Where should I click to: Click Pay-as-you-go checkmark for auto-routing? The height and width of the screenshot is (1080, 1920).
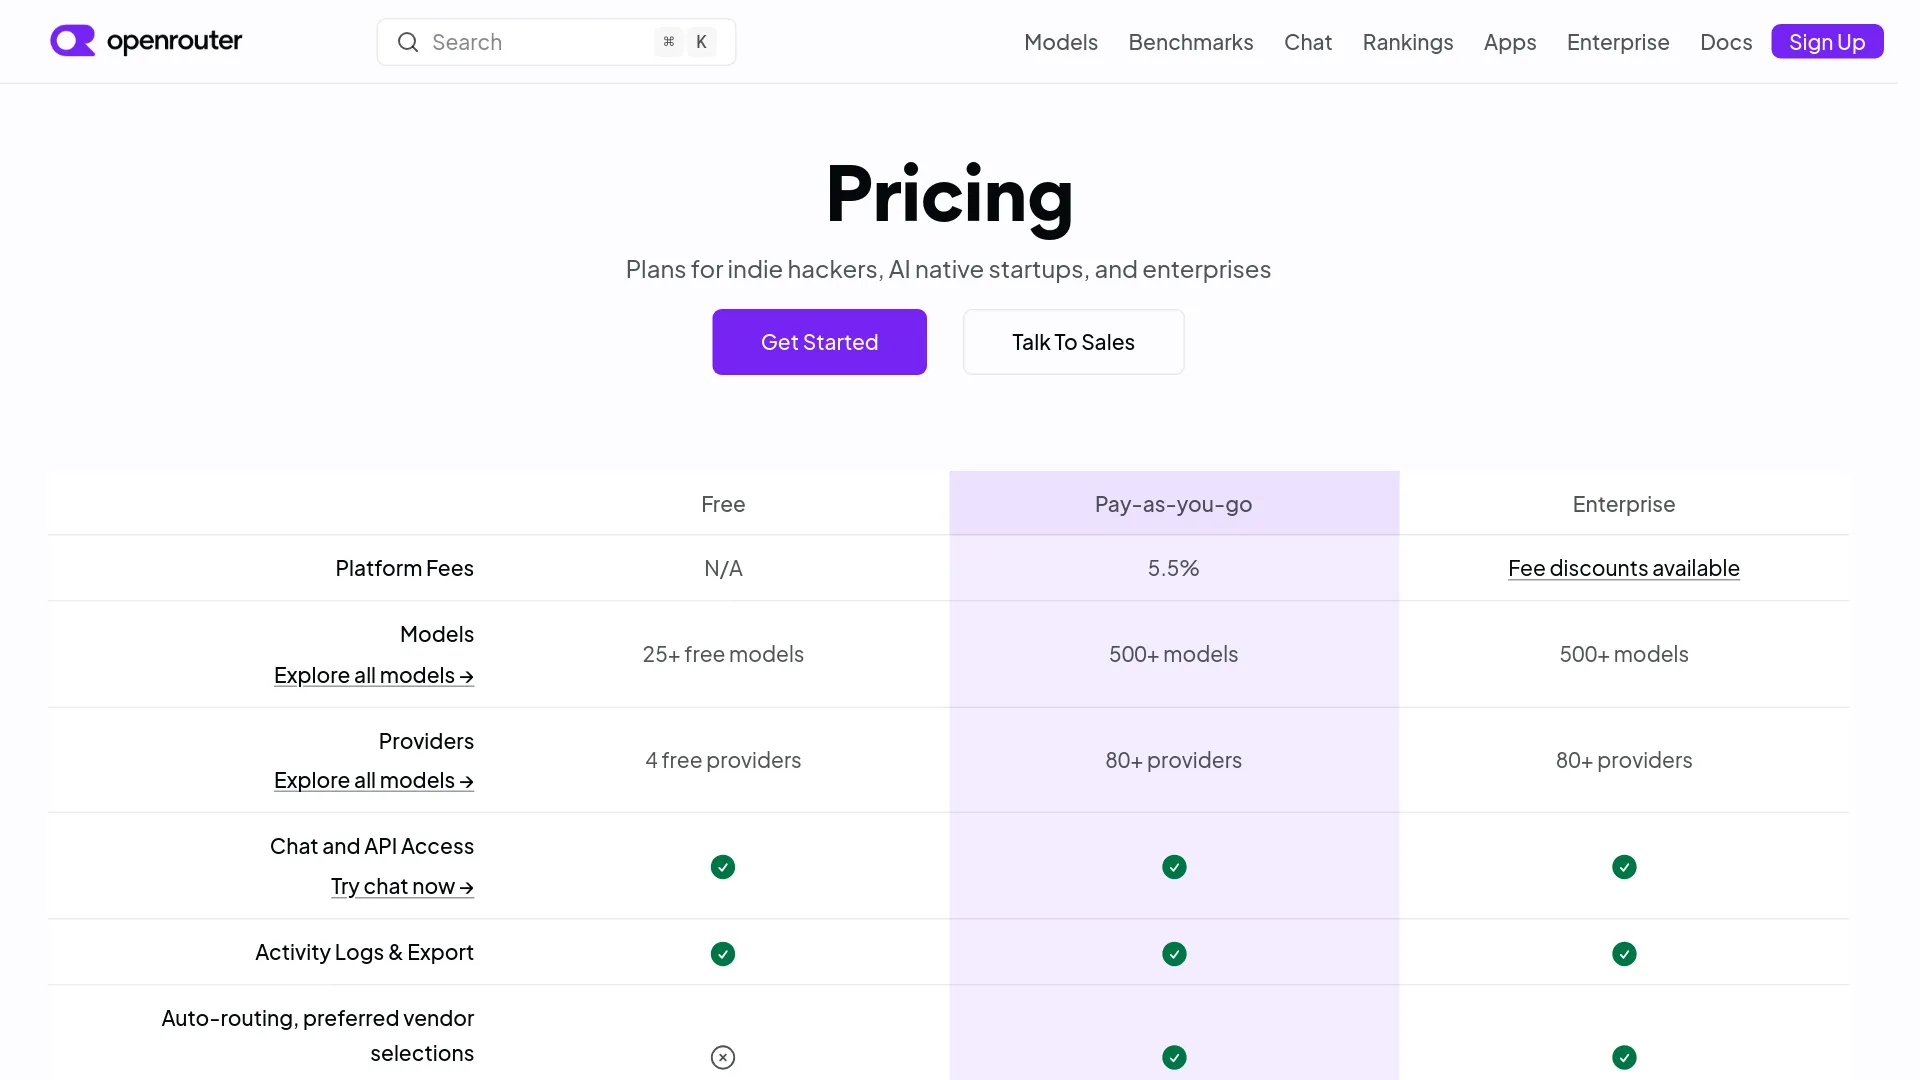(x=1174, y=1057)
